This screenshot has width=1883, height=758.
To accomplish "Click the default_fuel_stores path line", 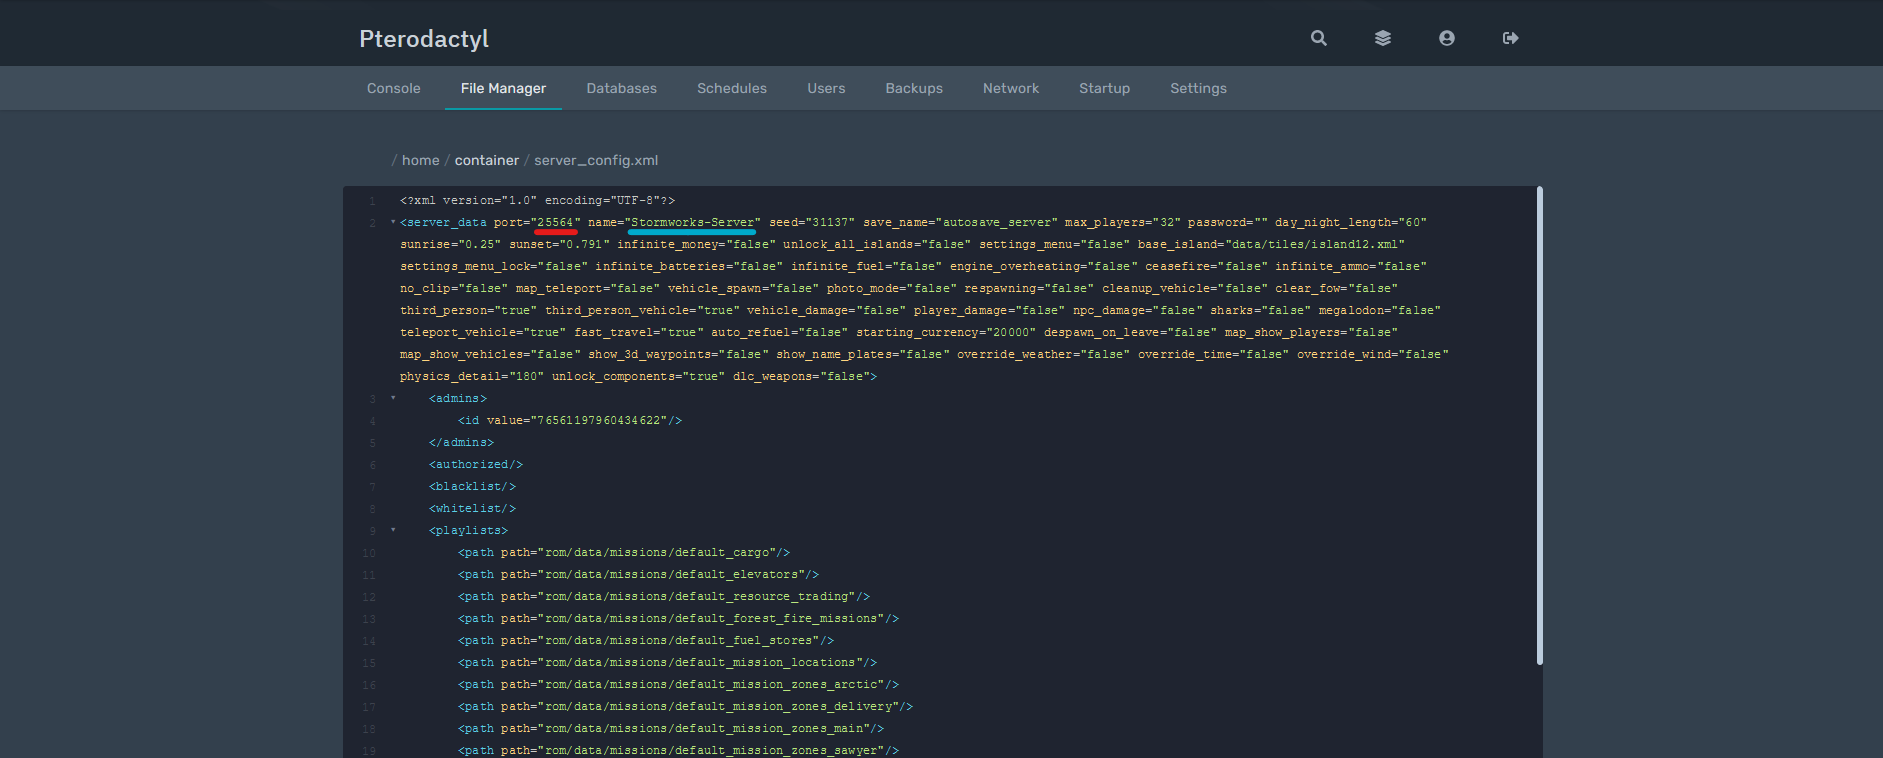I will (x=646, y=640).
